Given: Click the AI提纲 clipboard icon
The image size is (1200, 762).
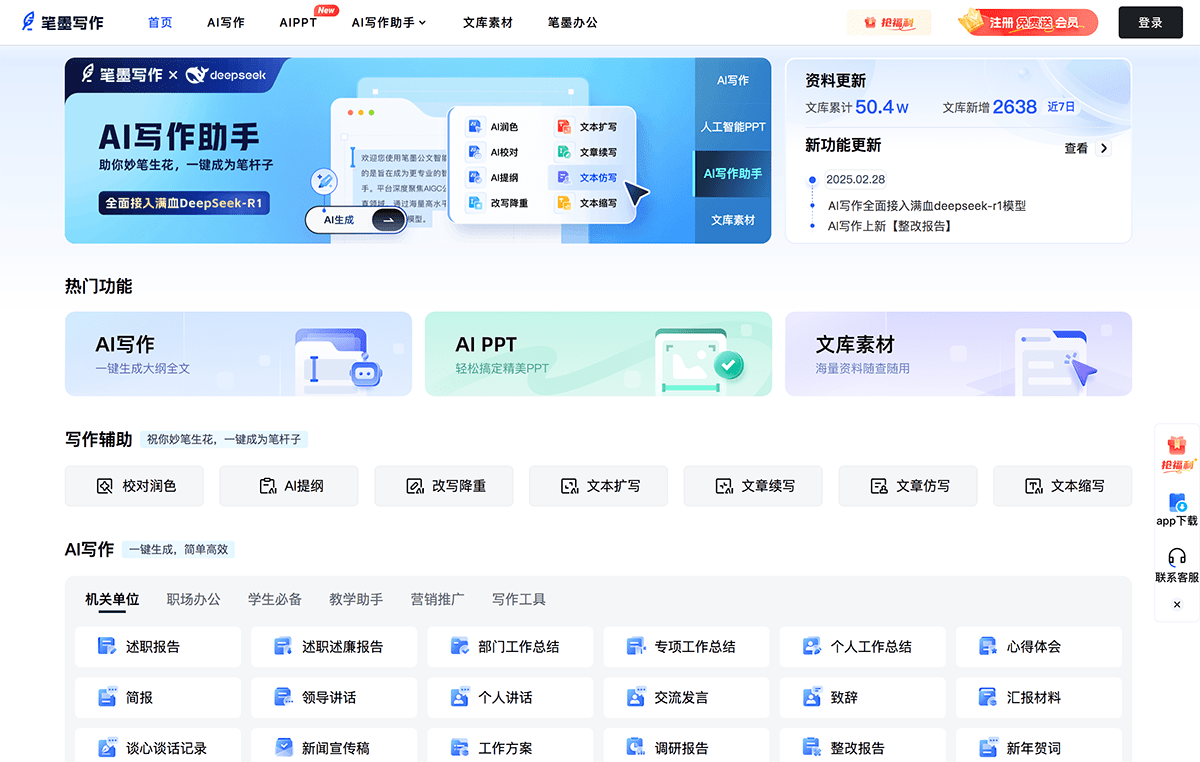Looking at the screenshot, I should click(x=267, y=486).
